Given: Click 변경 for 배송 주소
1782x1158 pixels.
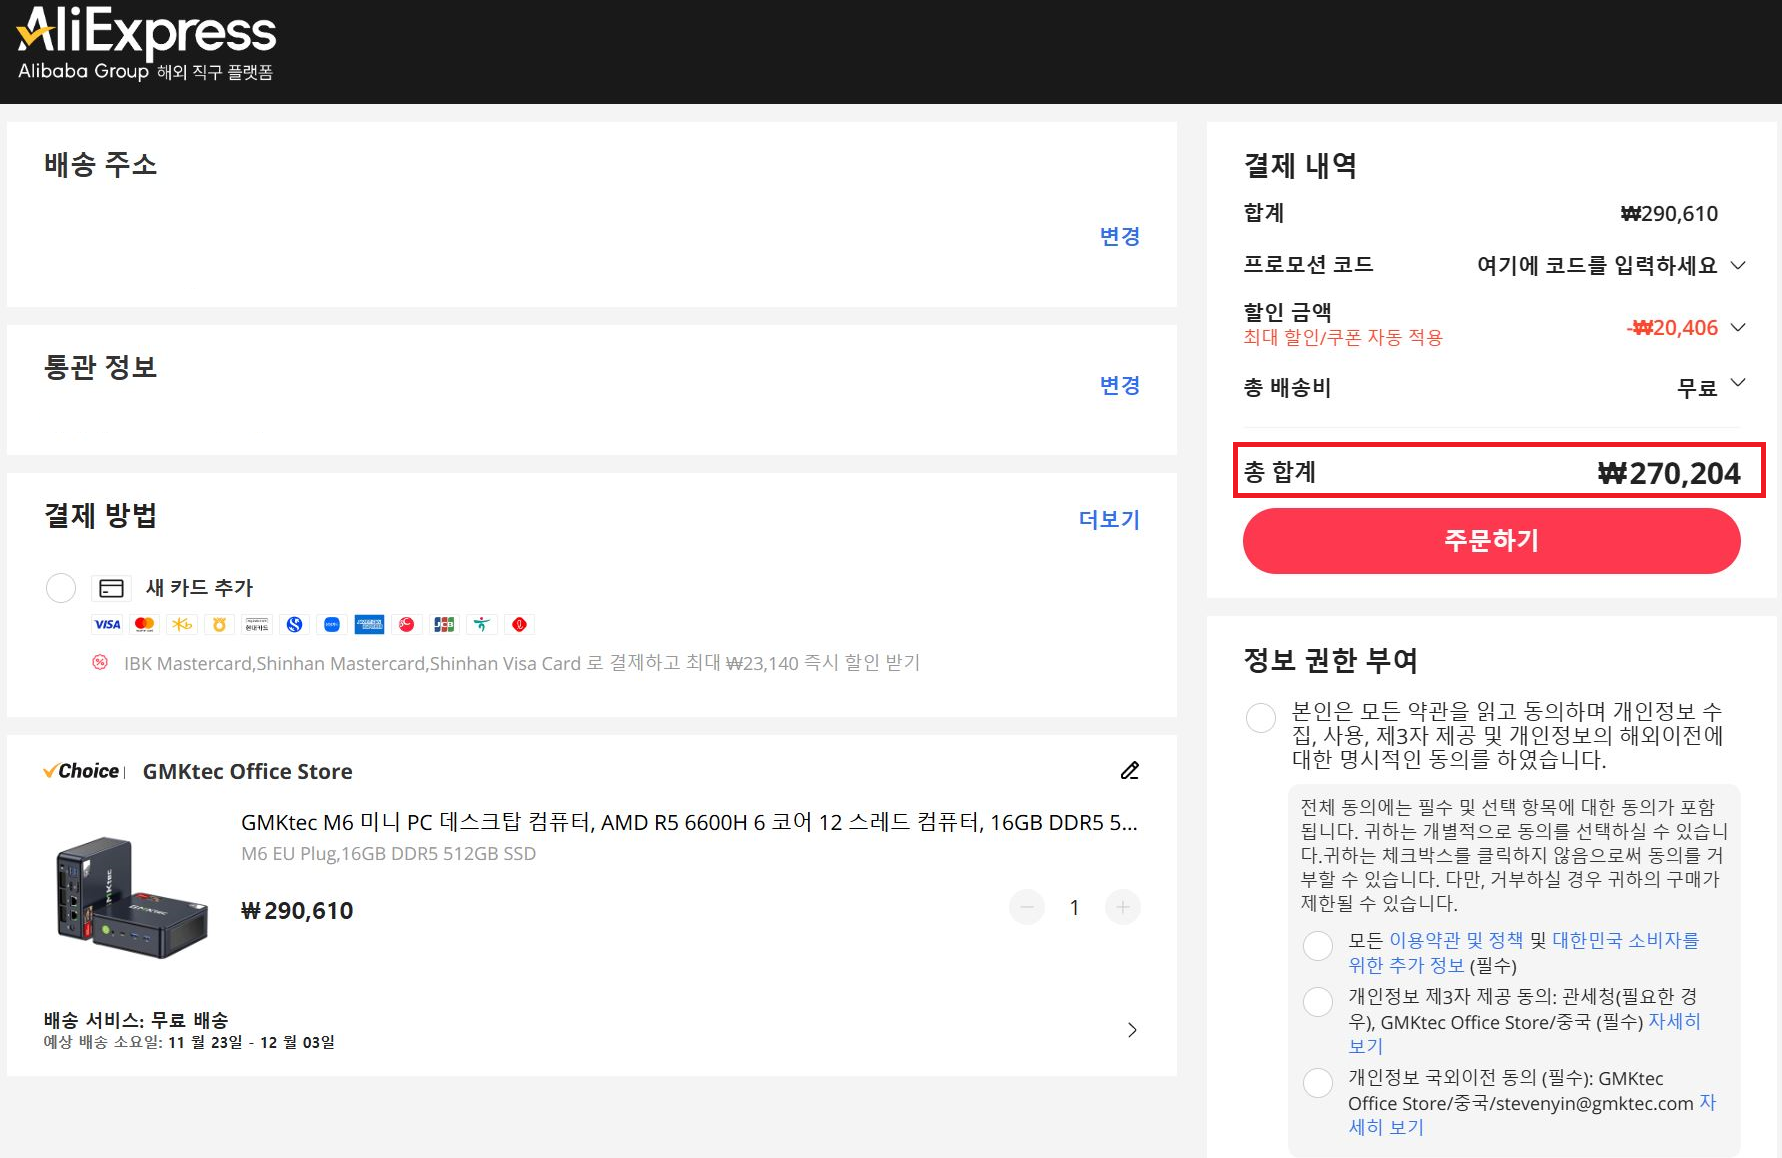Looking at the screenshot, I should pyautogui.click(x=1120, y=236).
